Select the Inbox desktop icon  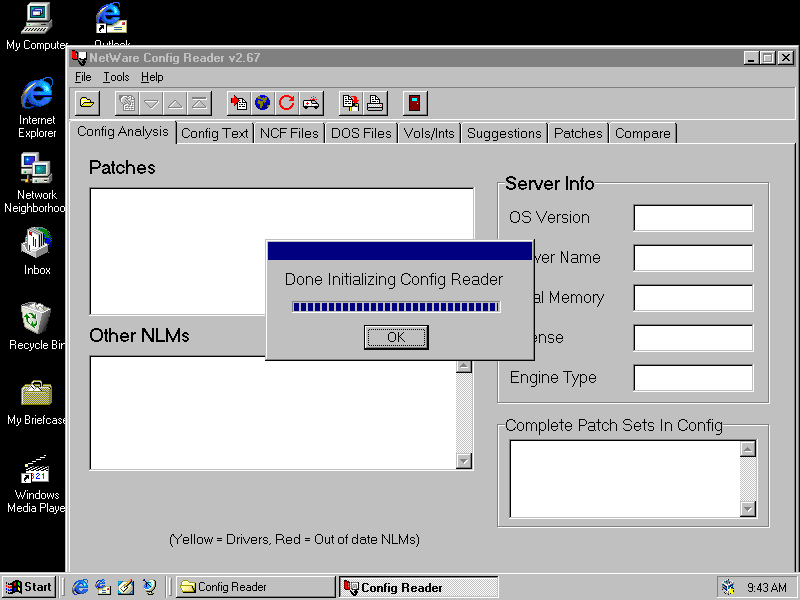point(37,252)
